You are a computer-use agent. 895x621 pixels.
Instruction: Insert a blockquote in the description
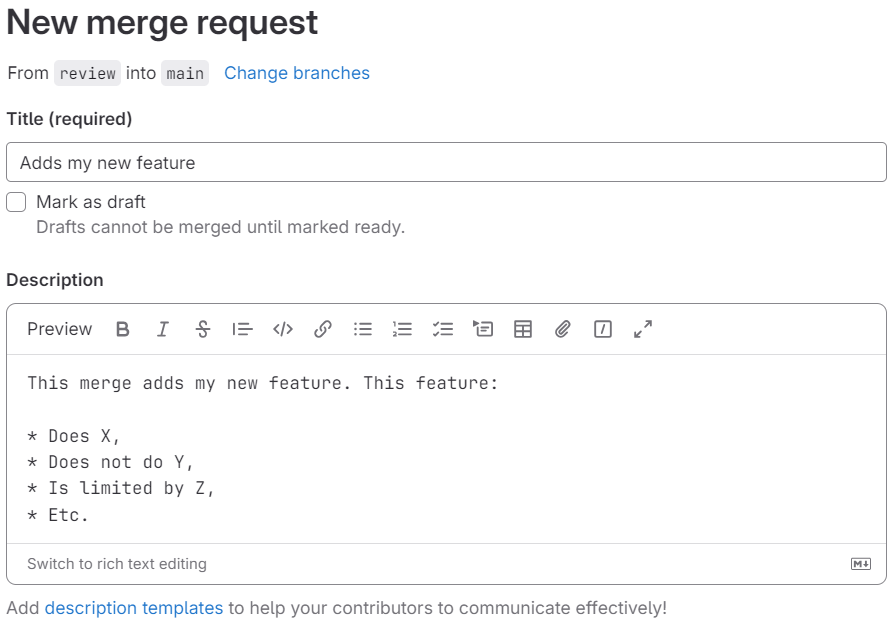243,329
